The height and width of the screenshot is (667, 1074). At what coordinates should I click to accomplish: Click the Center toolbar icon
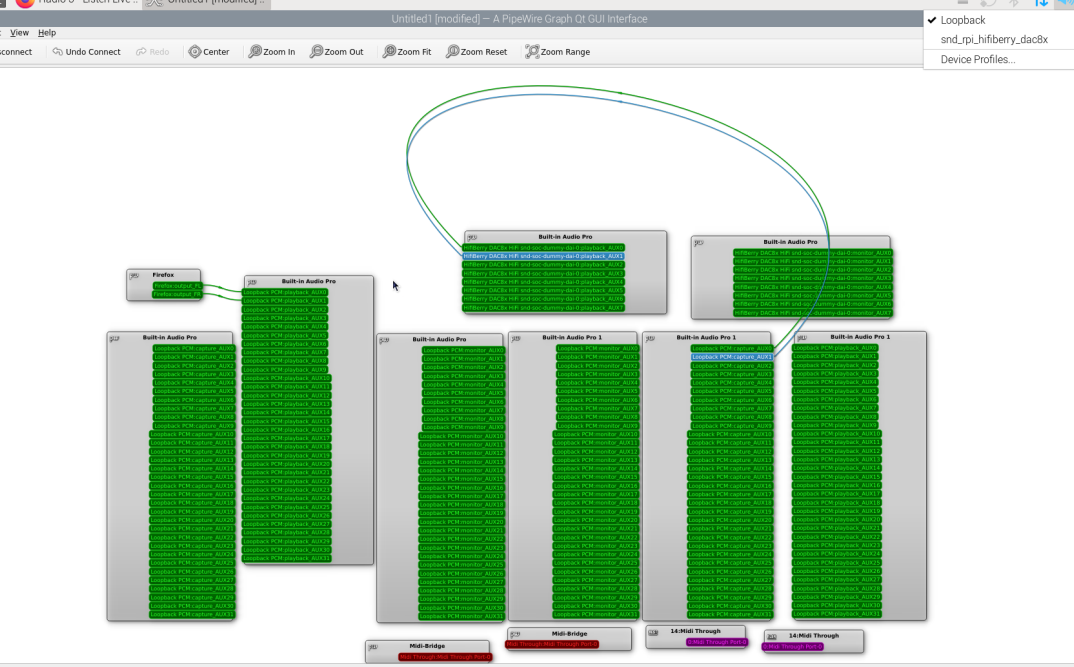pos(195,51)
